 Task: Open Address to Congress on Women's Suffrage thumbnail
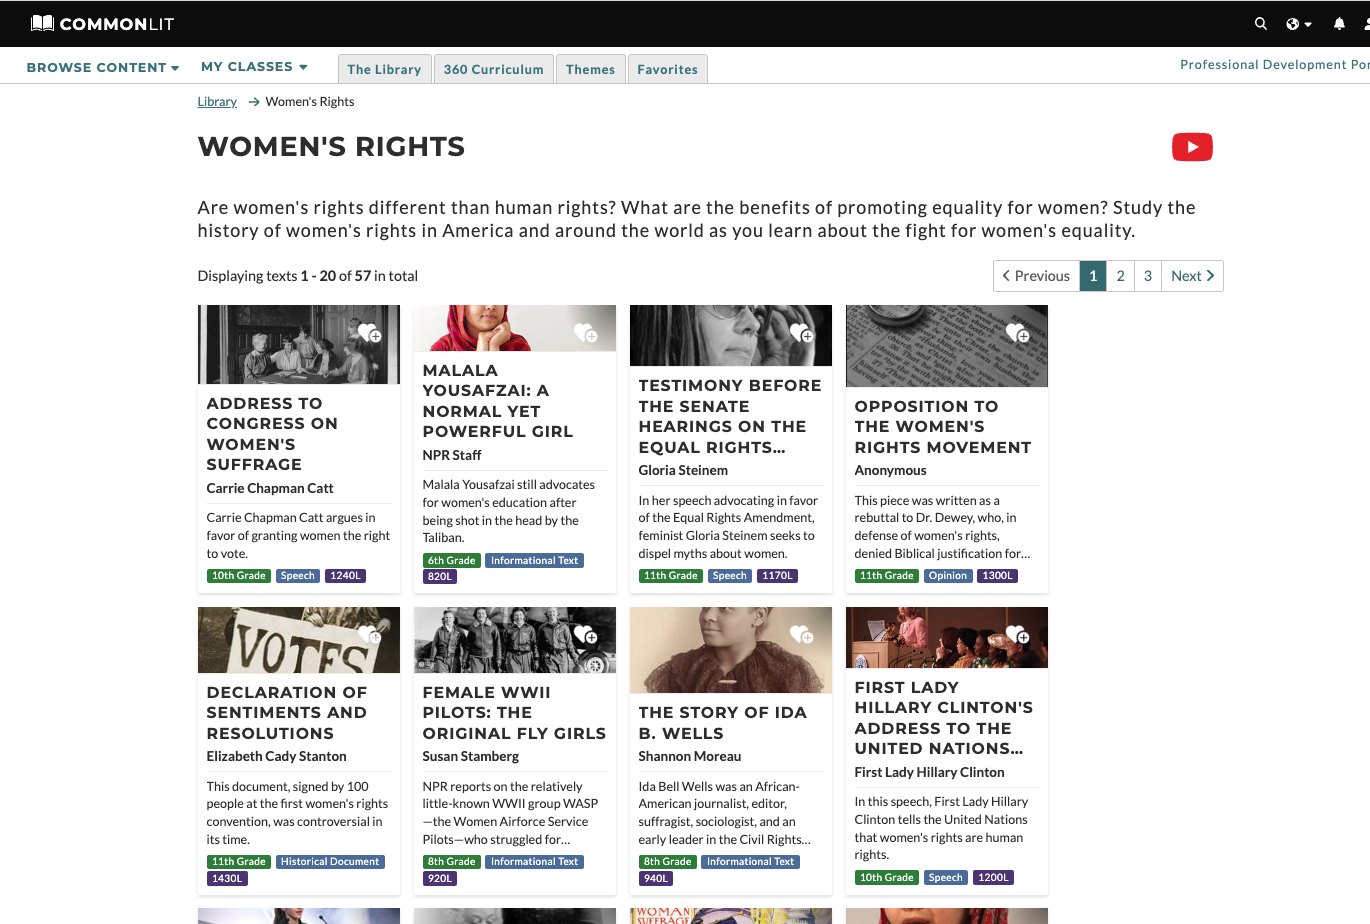click(299, 344)
